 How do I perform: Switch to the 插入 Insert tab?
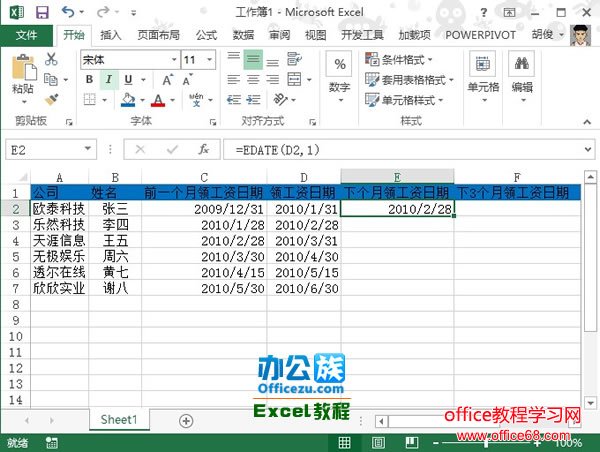111,35
